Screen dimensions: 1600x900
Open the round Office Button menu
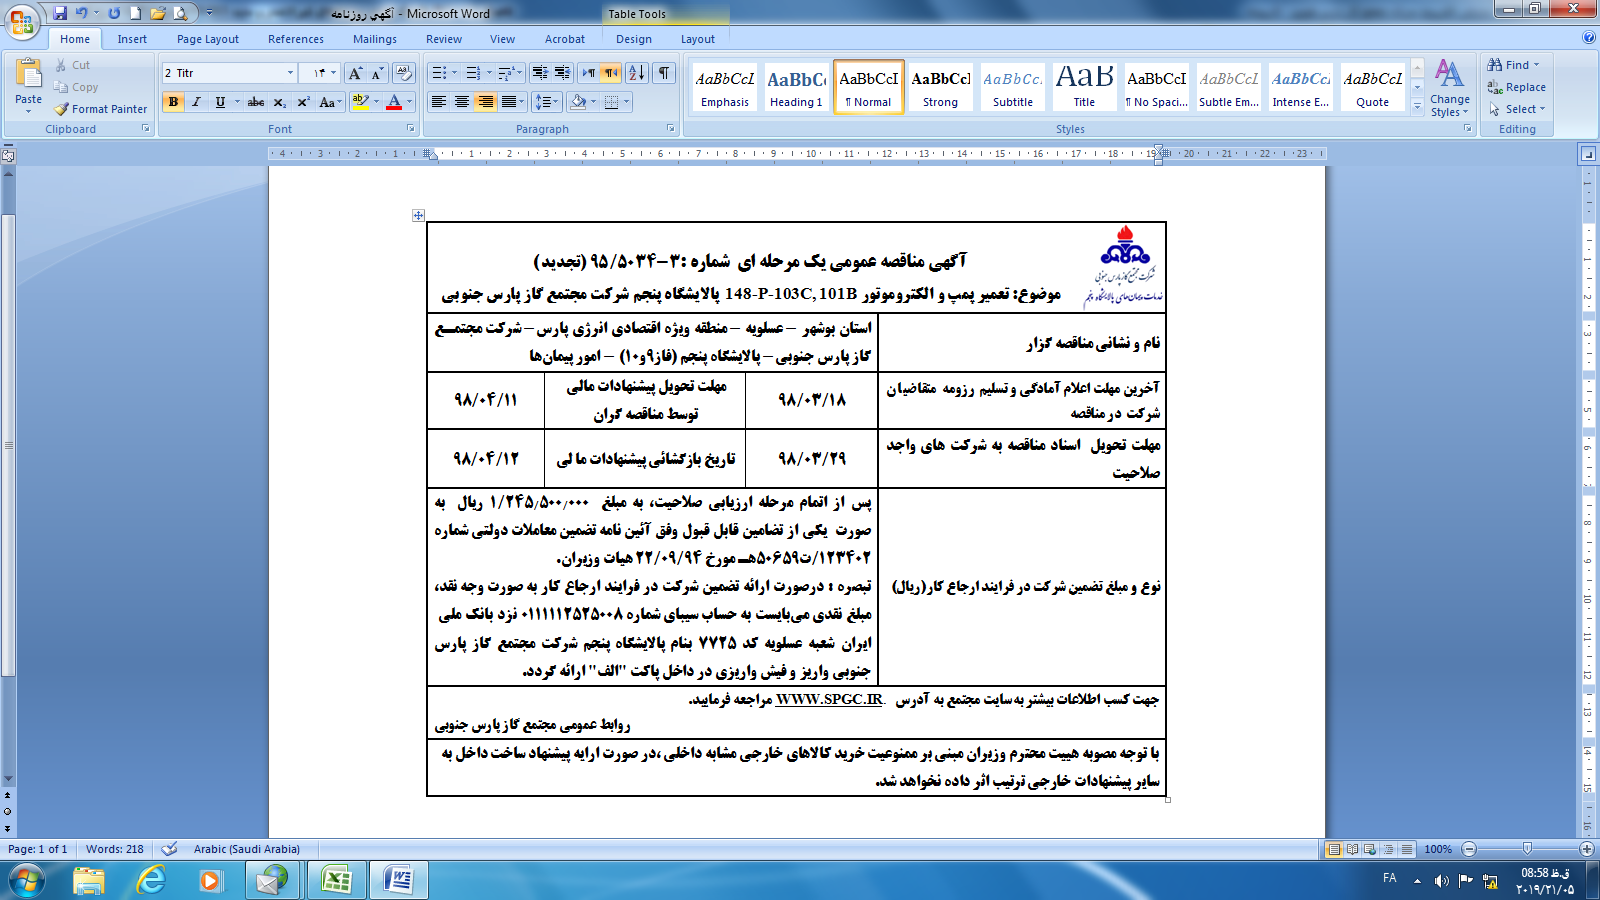(21, 20)
